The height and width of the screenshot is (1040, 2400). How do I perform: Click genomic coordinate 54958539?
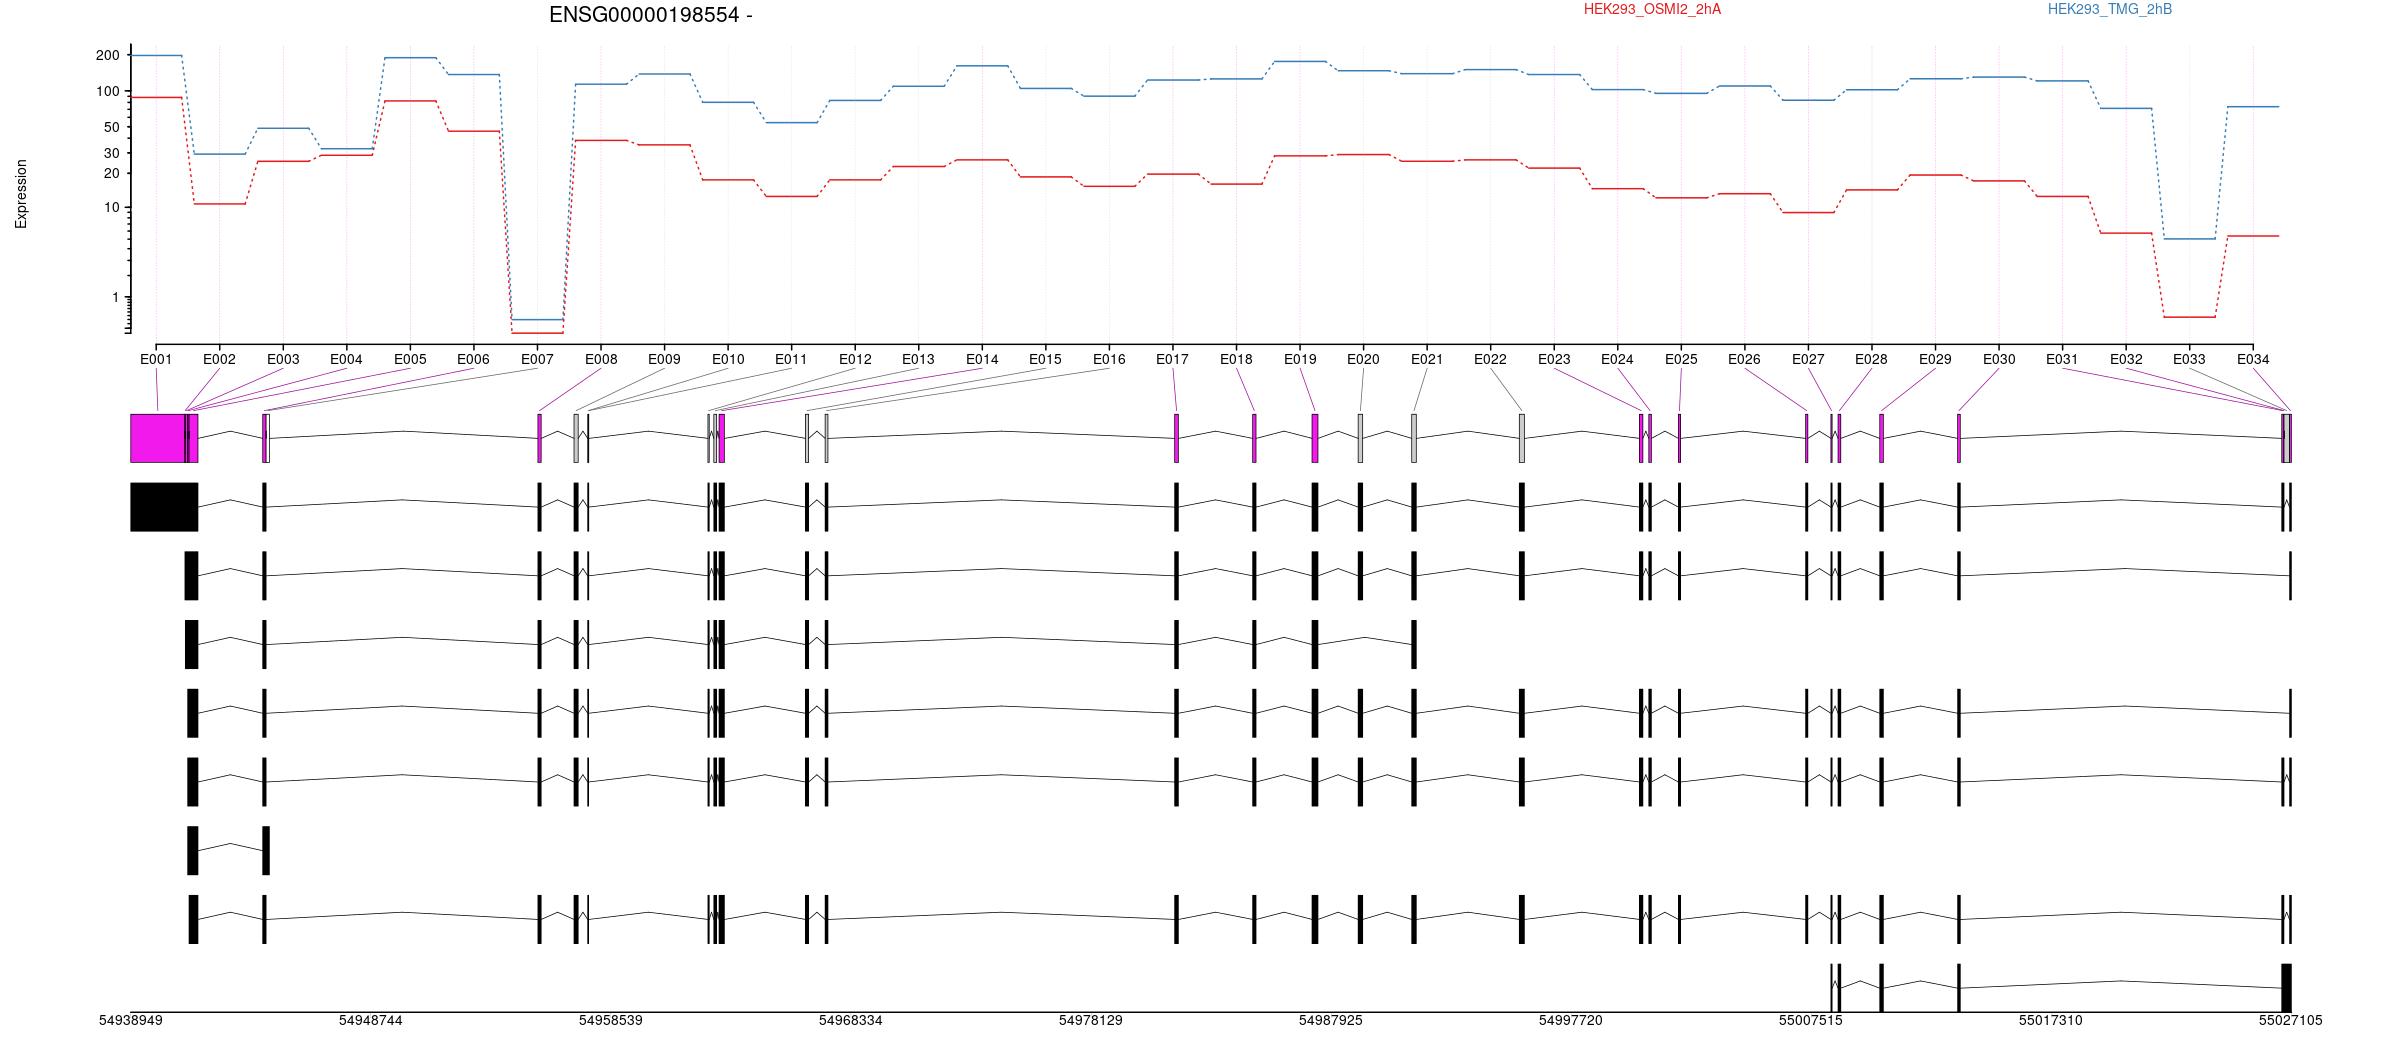click(611, 1020)
